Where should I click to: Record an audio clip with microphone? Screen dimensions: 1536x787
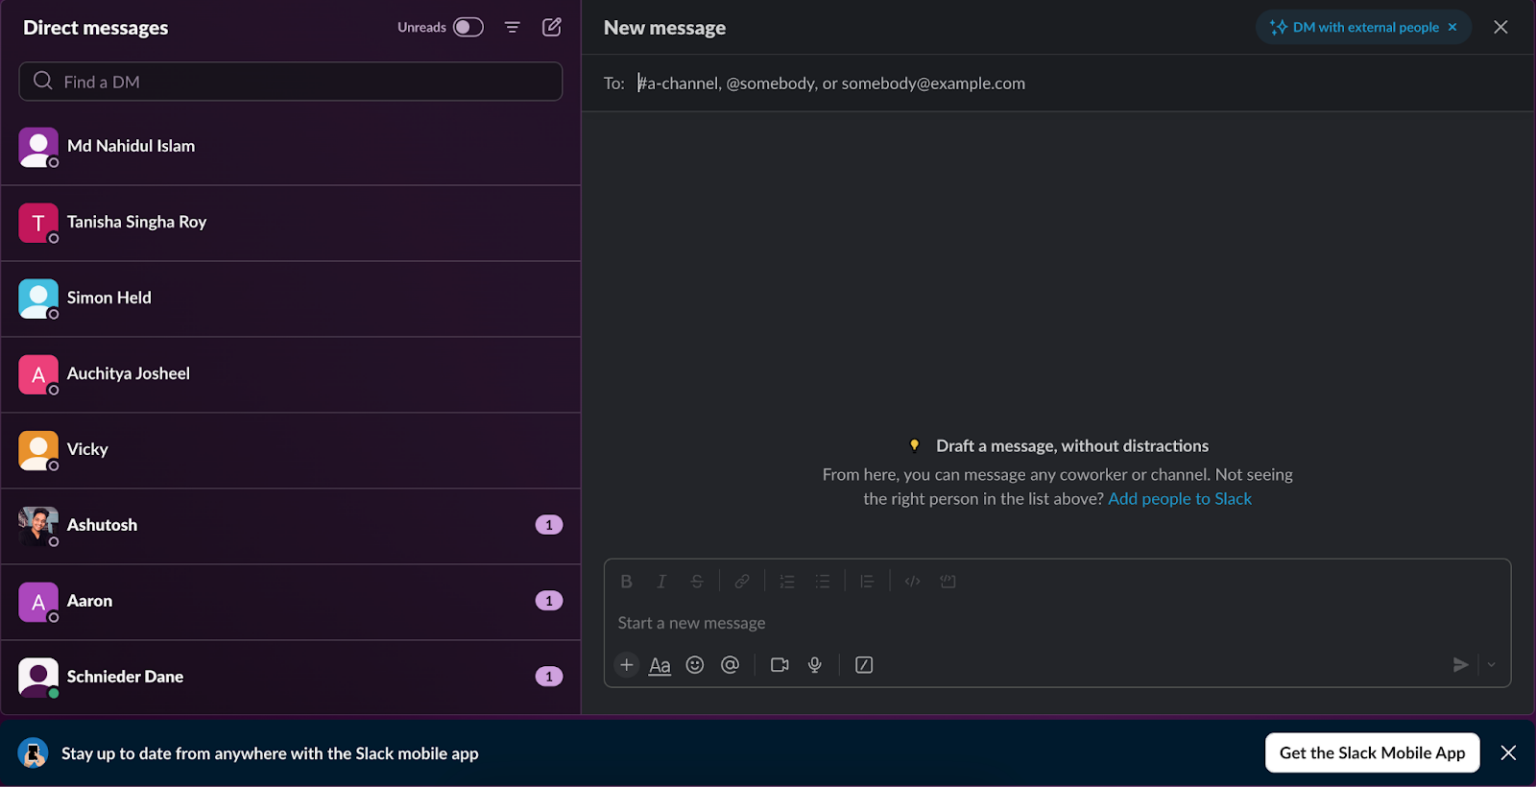[815, 665]
